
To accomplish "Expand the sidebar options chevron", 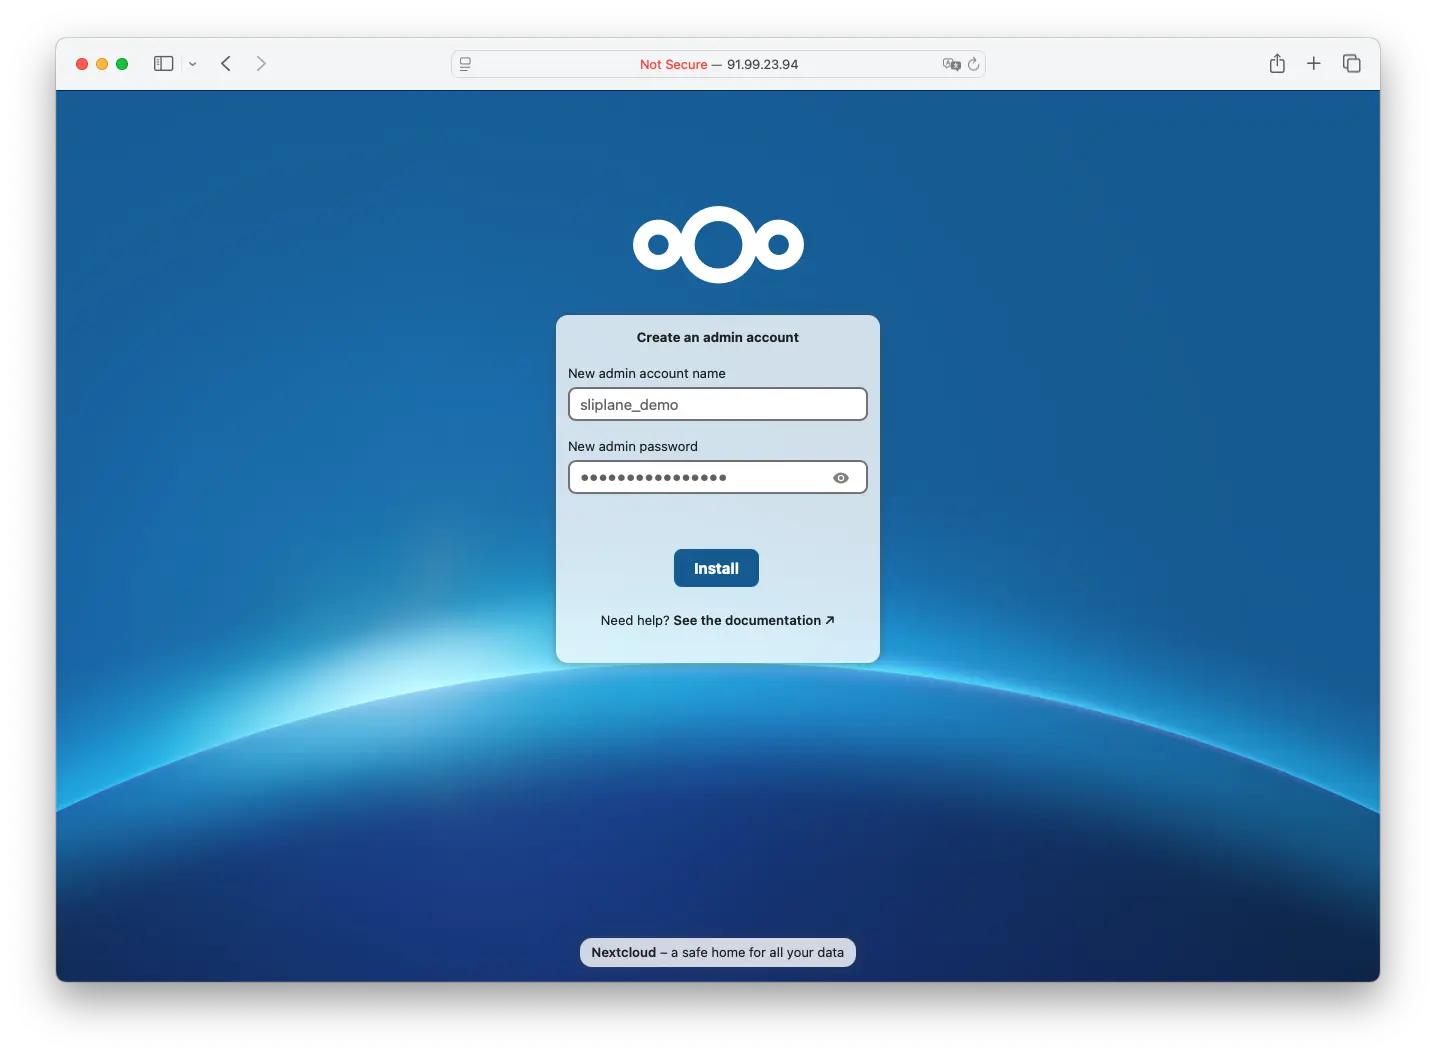I will point(193,64).
